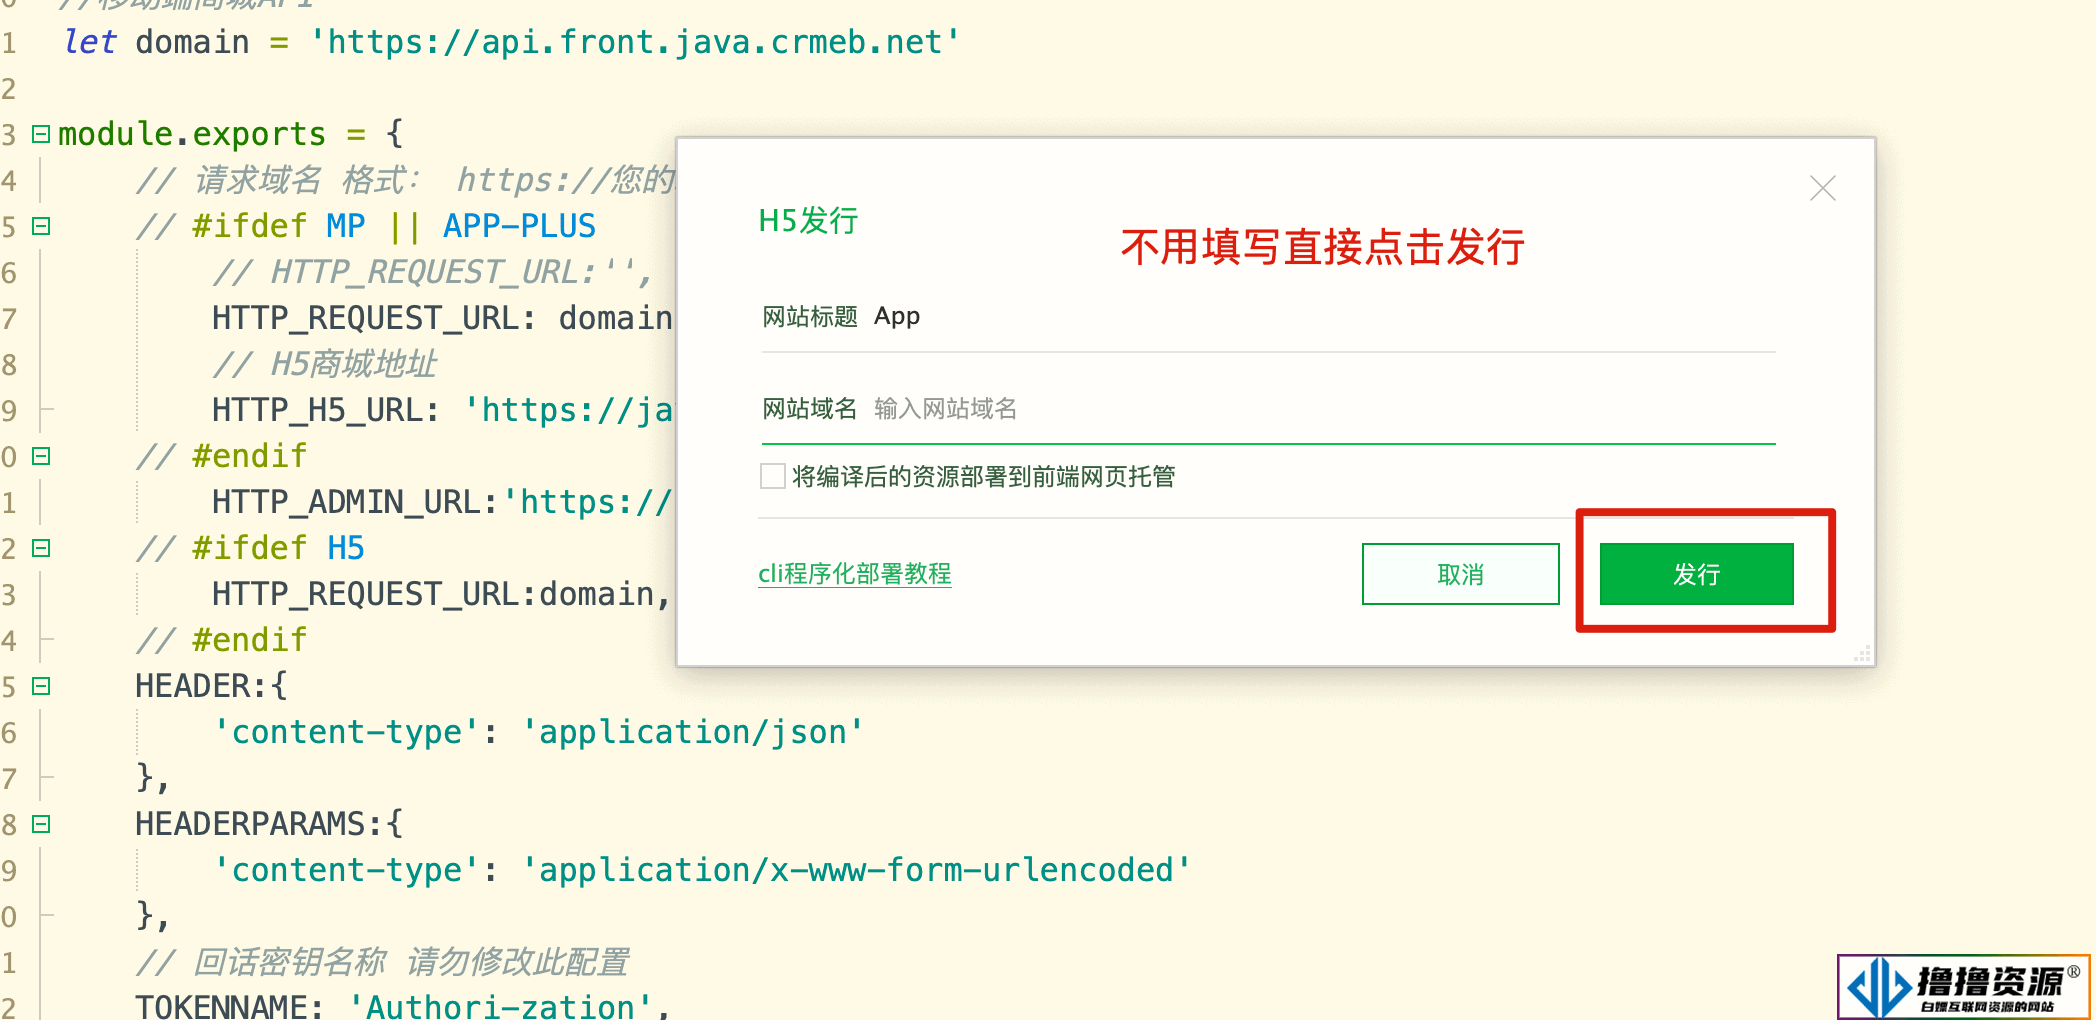Screen dimensions: 2096x1020
Task: Click HTTP_REQUEST_URL:domain under #ifdef H5
Action: point(440,594)
